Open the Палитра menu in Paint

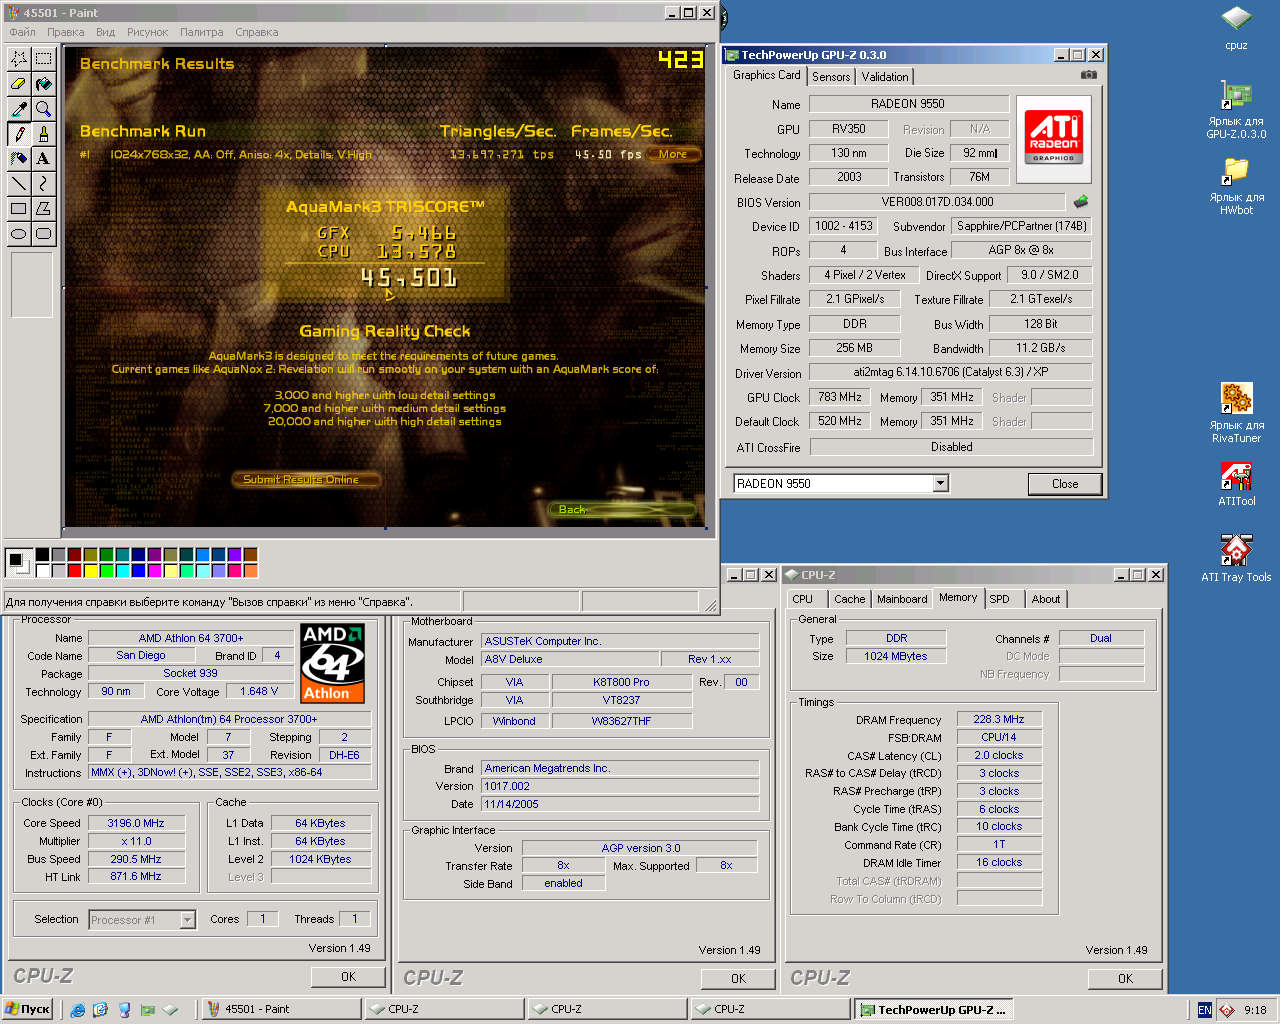202,32
